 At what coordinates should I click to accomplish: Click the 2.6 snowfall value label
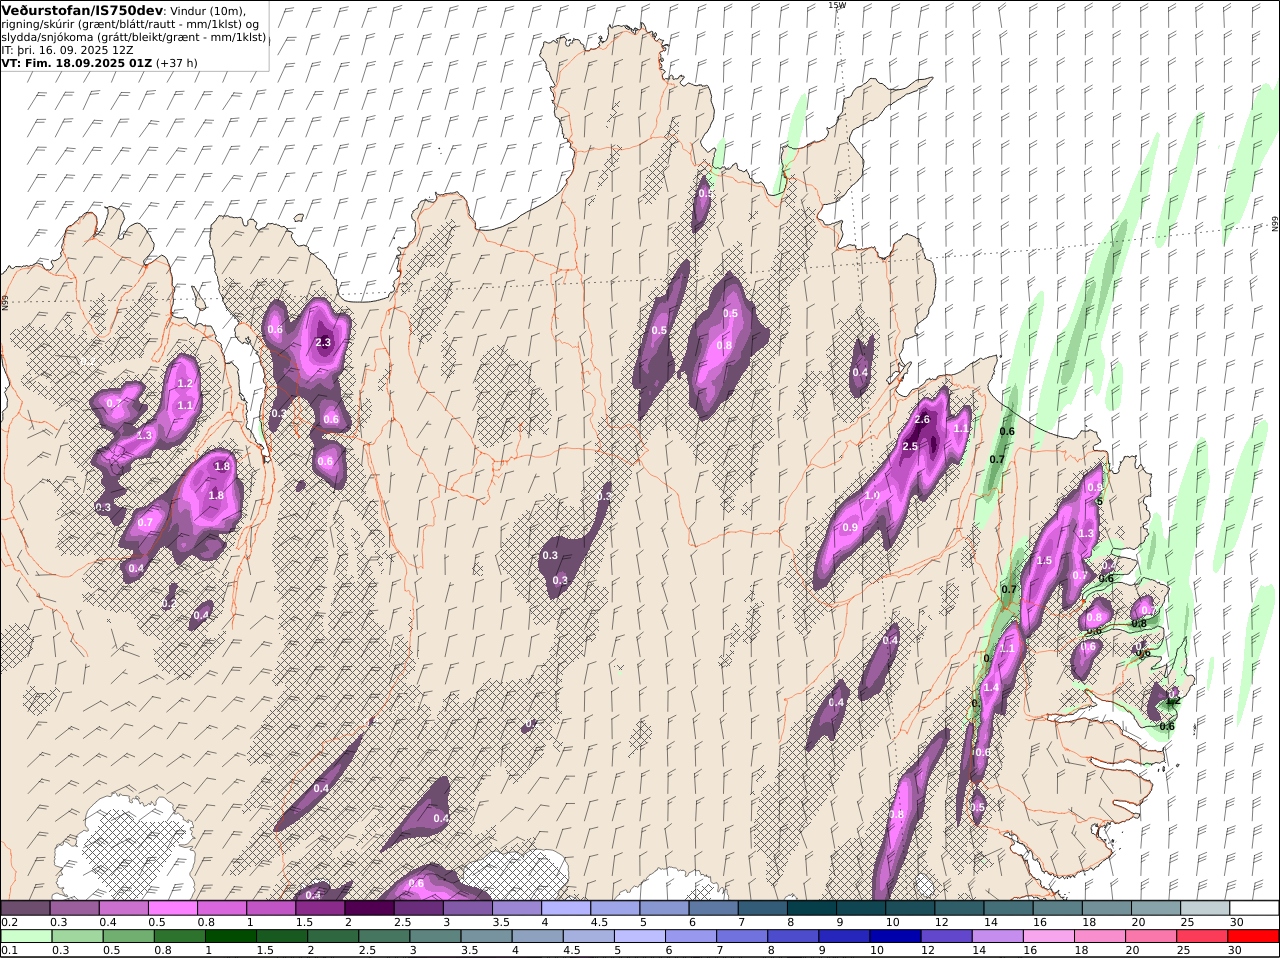pos(922,420)
